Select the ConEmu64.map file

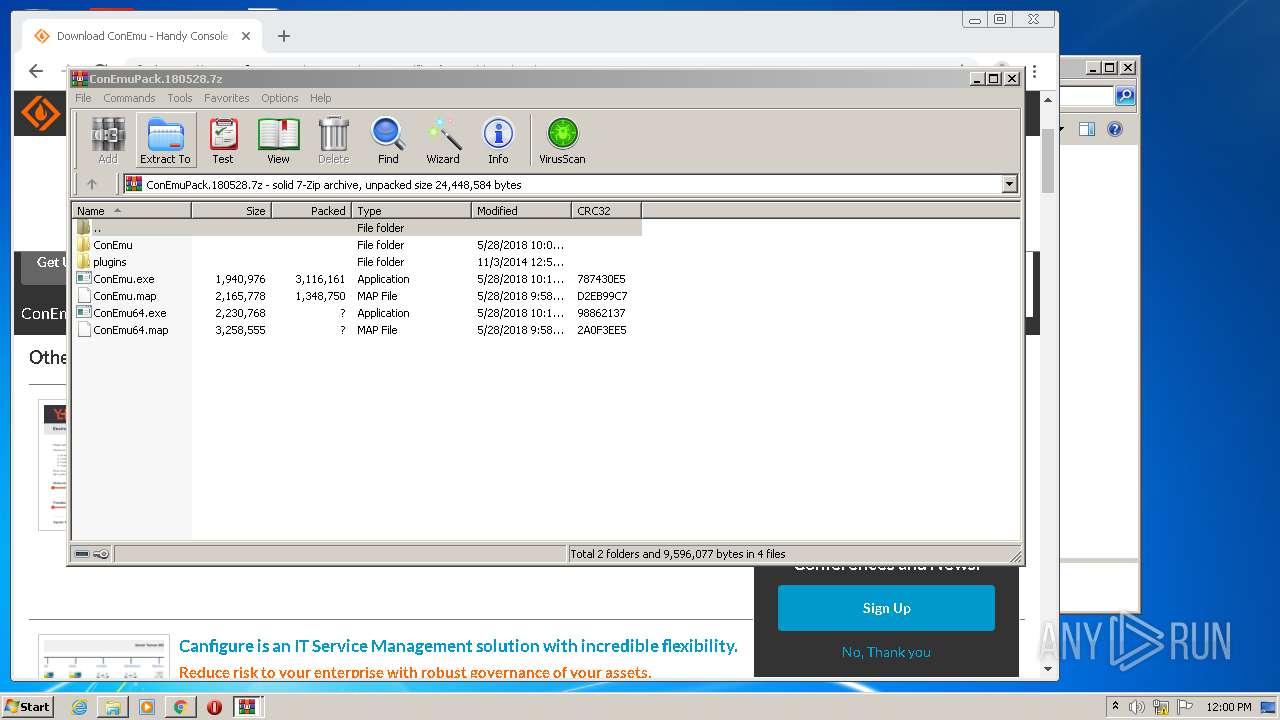pyautogui.click(x=356, y=330)
